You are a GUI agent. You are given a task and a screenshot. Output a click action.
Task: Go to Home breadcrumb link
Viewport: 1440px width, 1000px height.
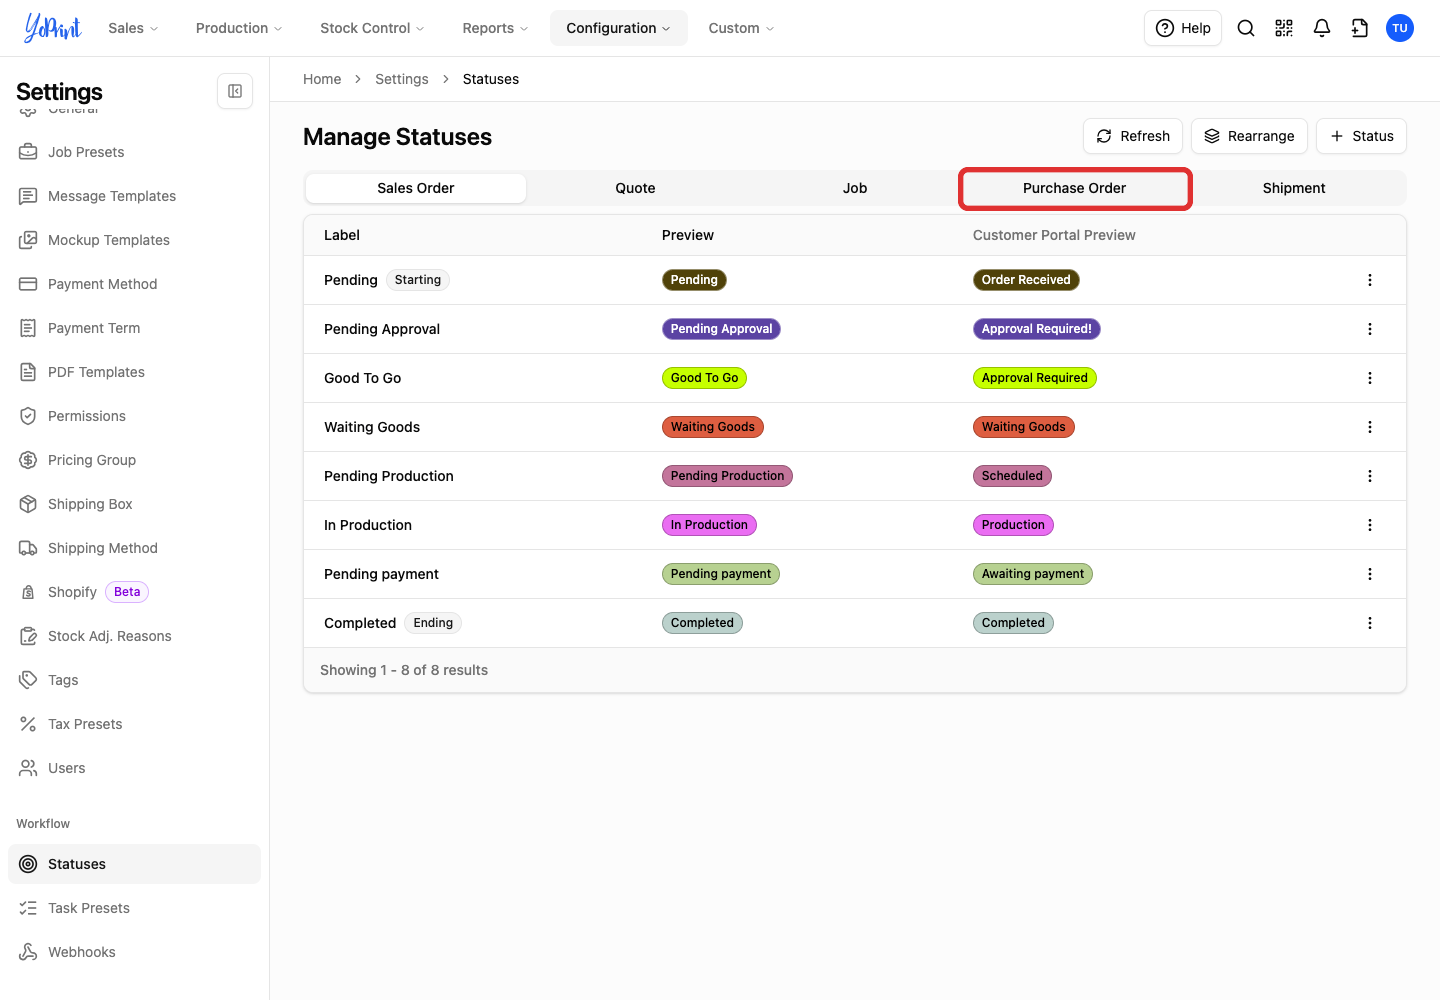(x=322, y=79)
